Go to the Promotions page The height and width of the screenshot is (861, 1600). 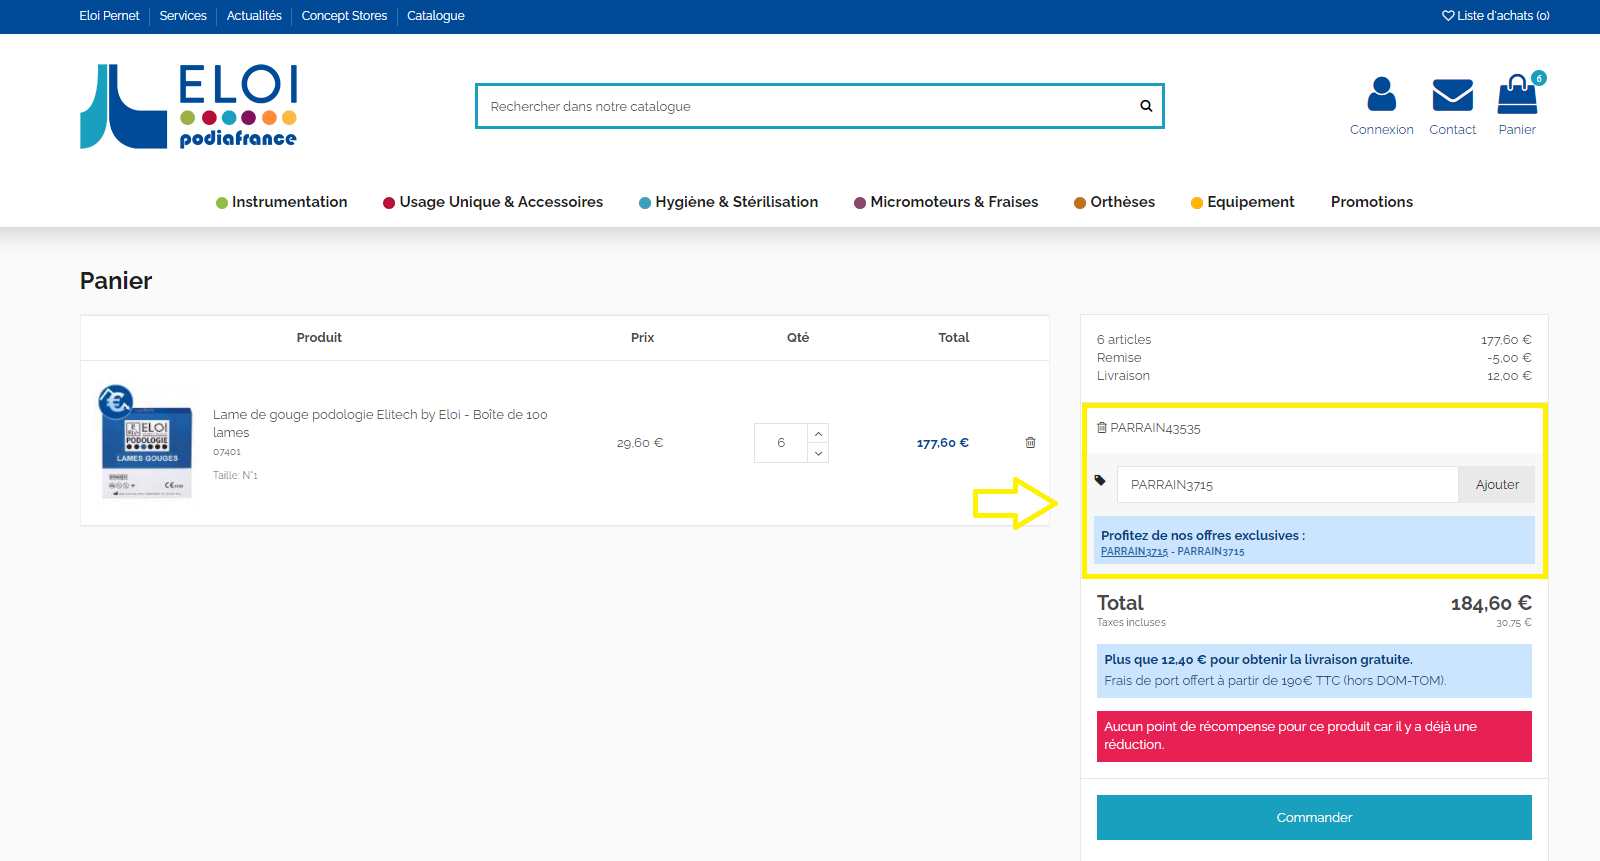click(x=1372, y=202)
